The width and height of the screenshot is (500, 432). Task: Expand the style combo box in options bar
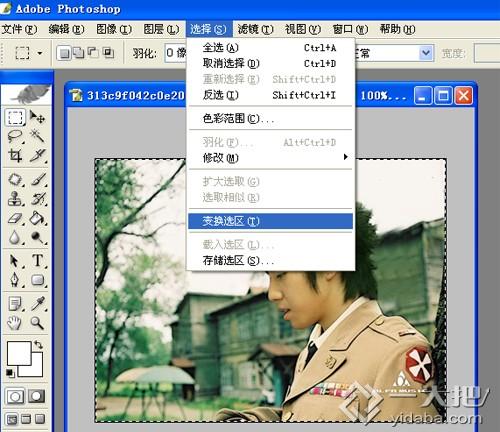[x=426, y=53]
